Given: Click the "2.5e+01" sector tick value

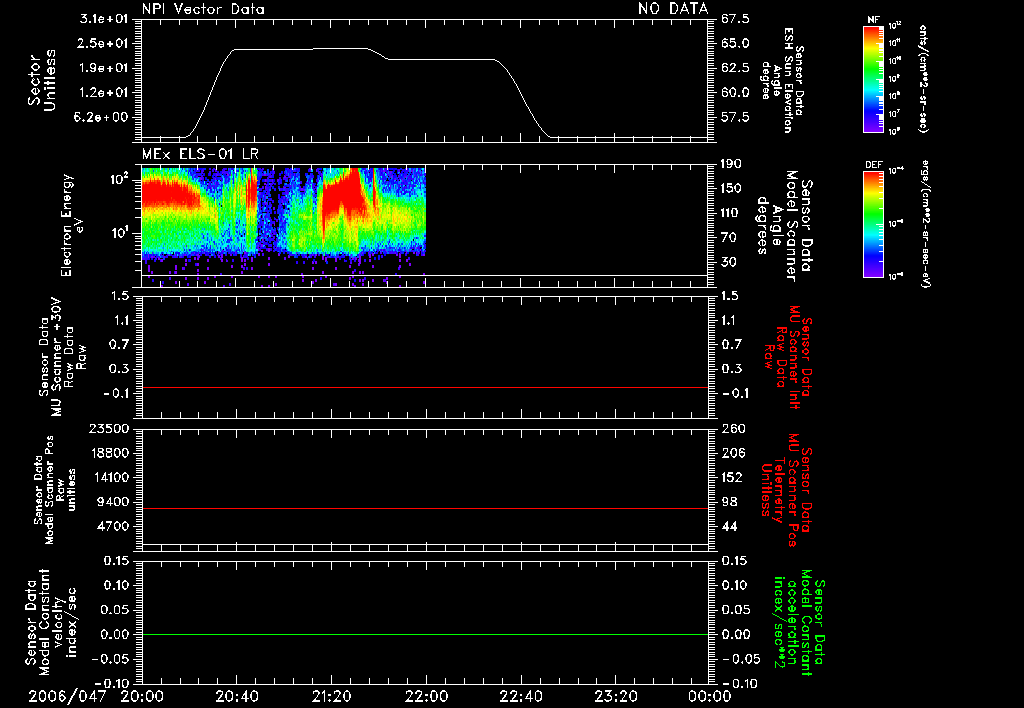Looking at the screenshot, I should click(x=104, y=43).
